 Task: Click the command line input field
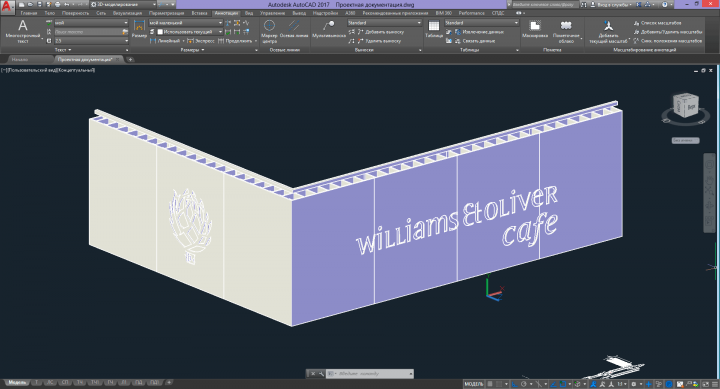click(372, 374)
